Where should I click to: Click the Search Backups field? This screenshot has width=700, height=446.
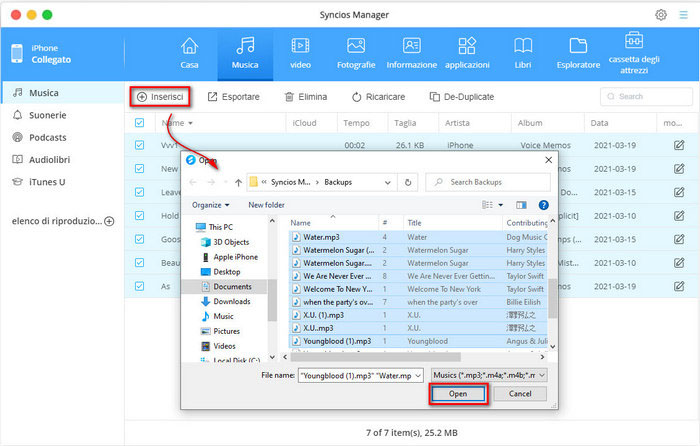(488, 182)
